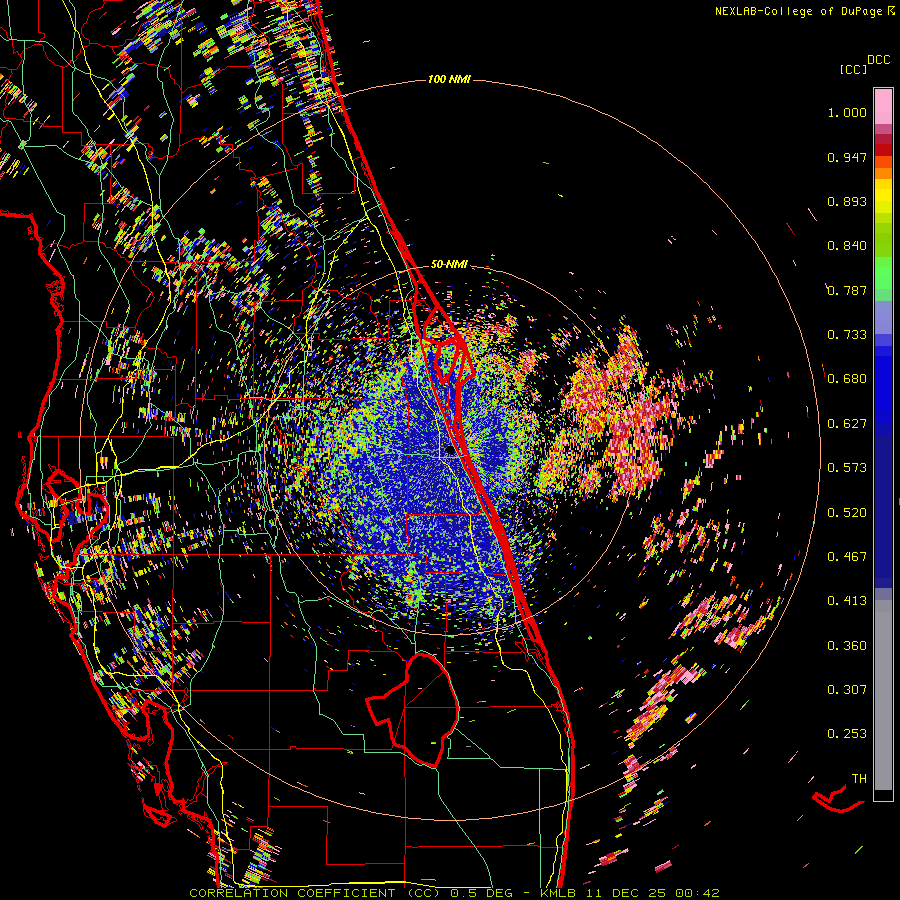The image size is (900, 900).
Task: Click the KMLB radar site dot at the map center
Action: click(451, 451)
